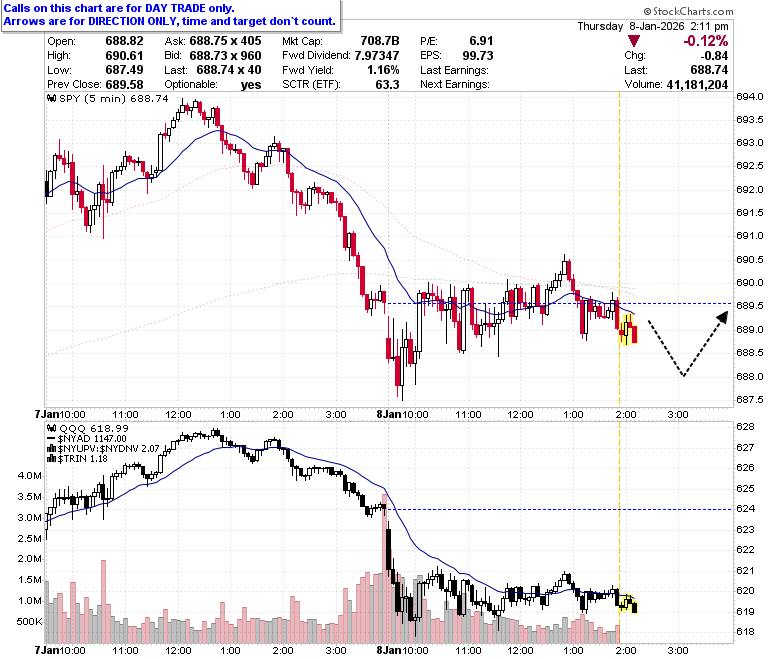Click the Fwd Yield value 1.16%

(383, 70)
